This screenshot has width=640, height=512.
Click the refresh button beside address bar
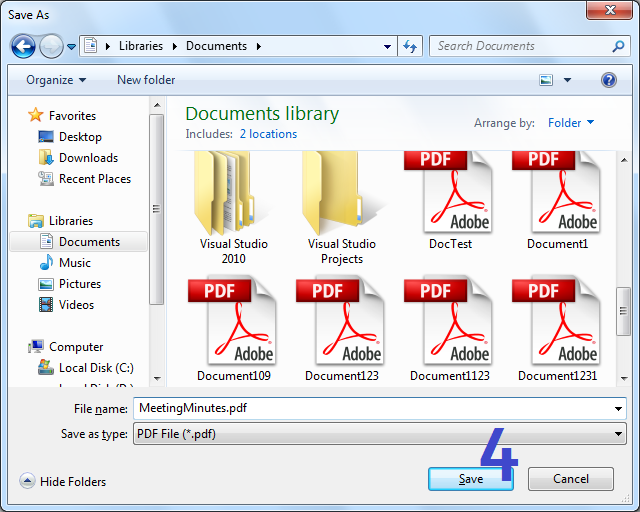tap(410, 46)
